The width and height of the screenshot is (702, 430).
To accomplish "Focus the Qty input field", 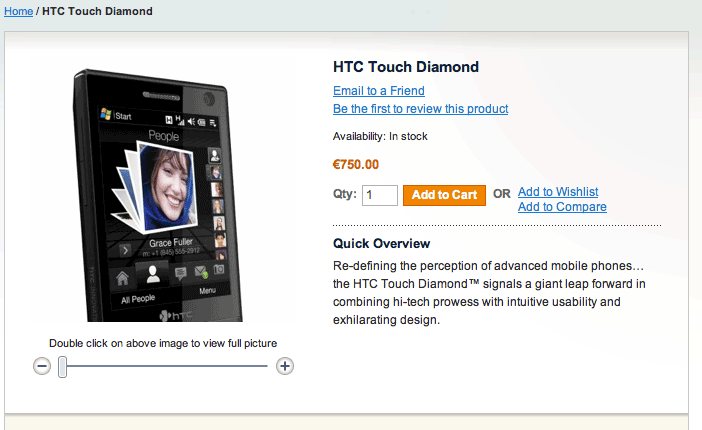I will 380,195.
